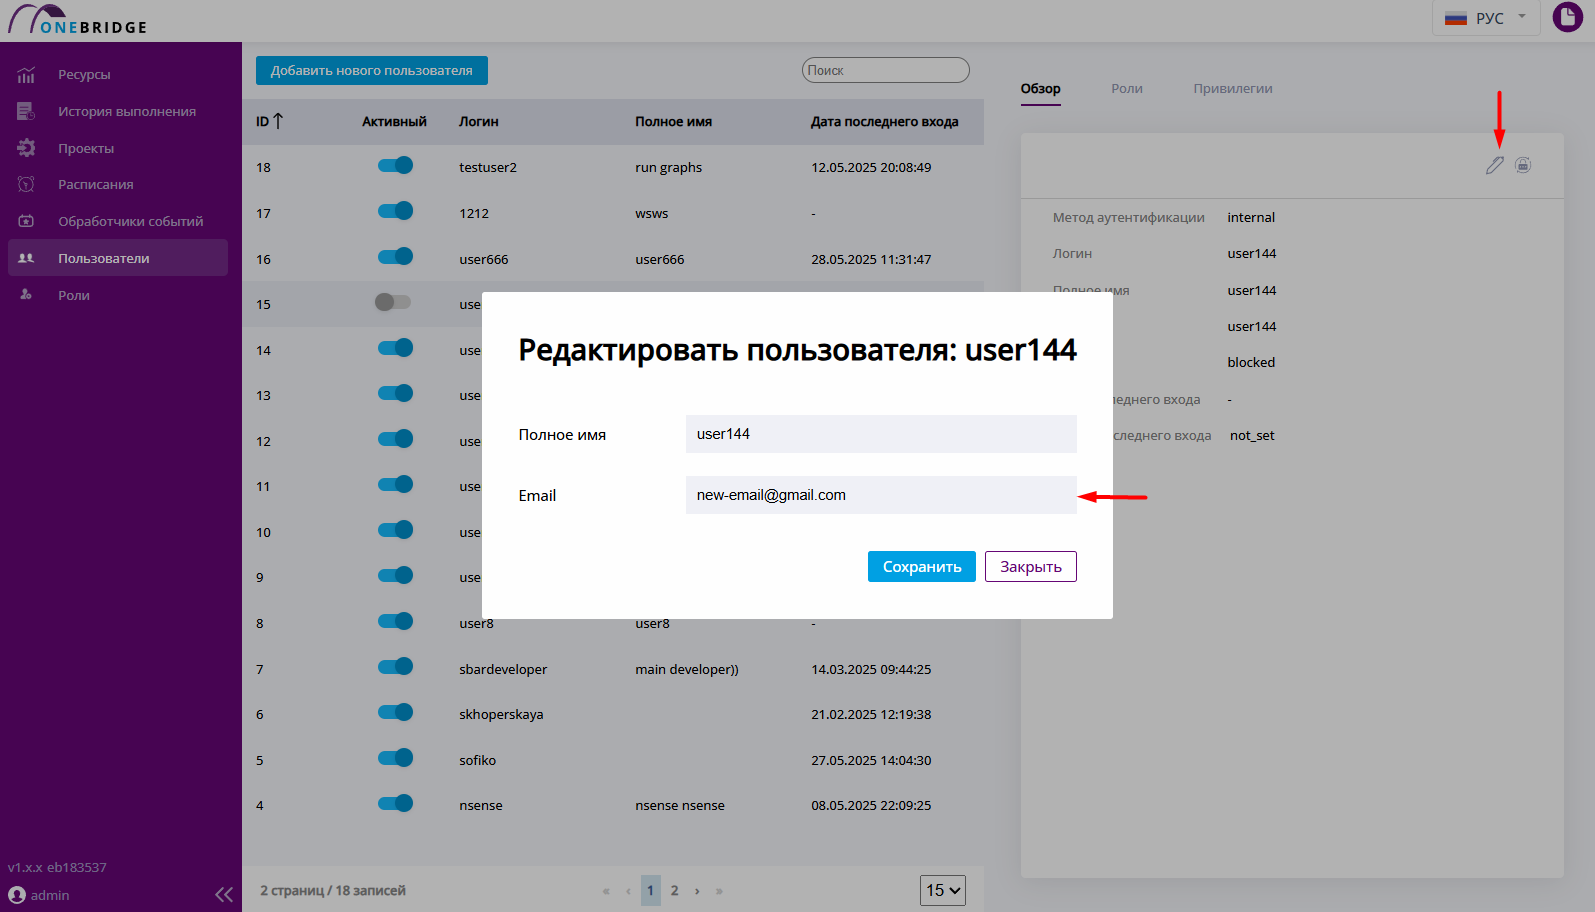
Task: Click the admin avatar icon
Action: pos(17,895)
